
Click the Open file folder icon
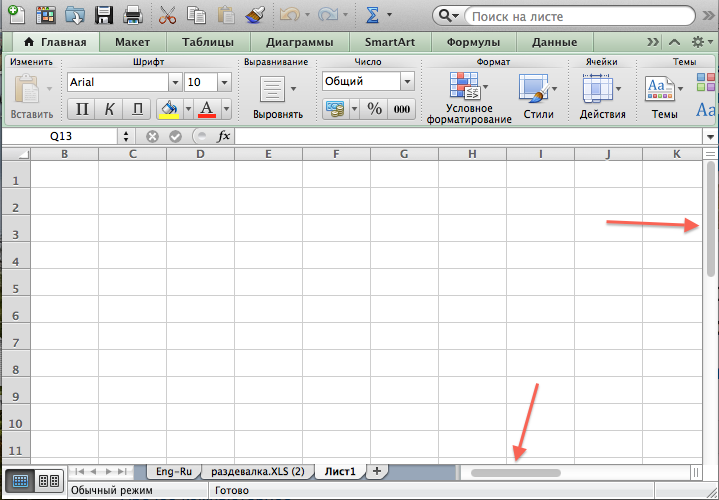[75, 16]
